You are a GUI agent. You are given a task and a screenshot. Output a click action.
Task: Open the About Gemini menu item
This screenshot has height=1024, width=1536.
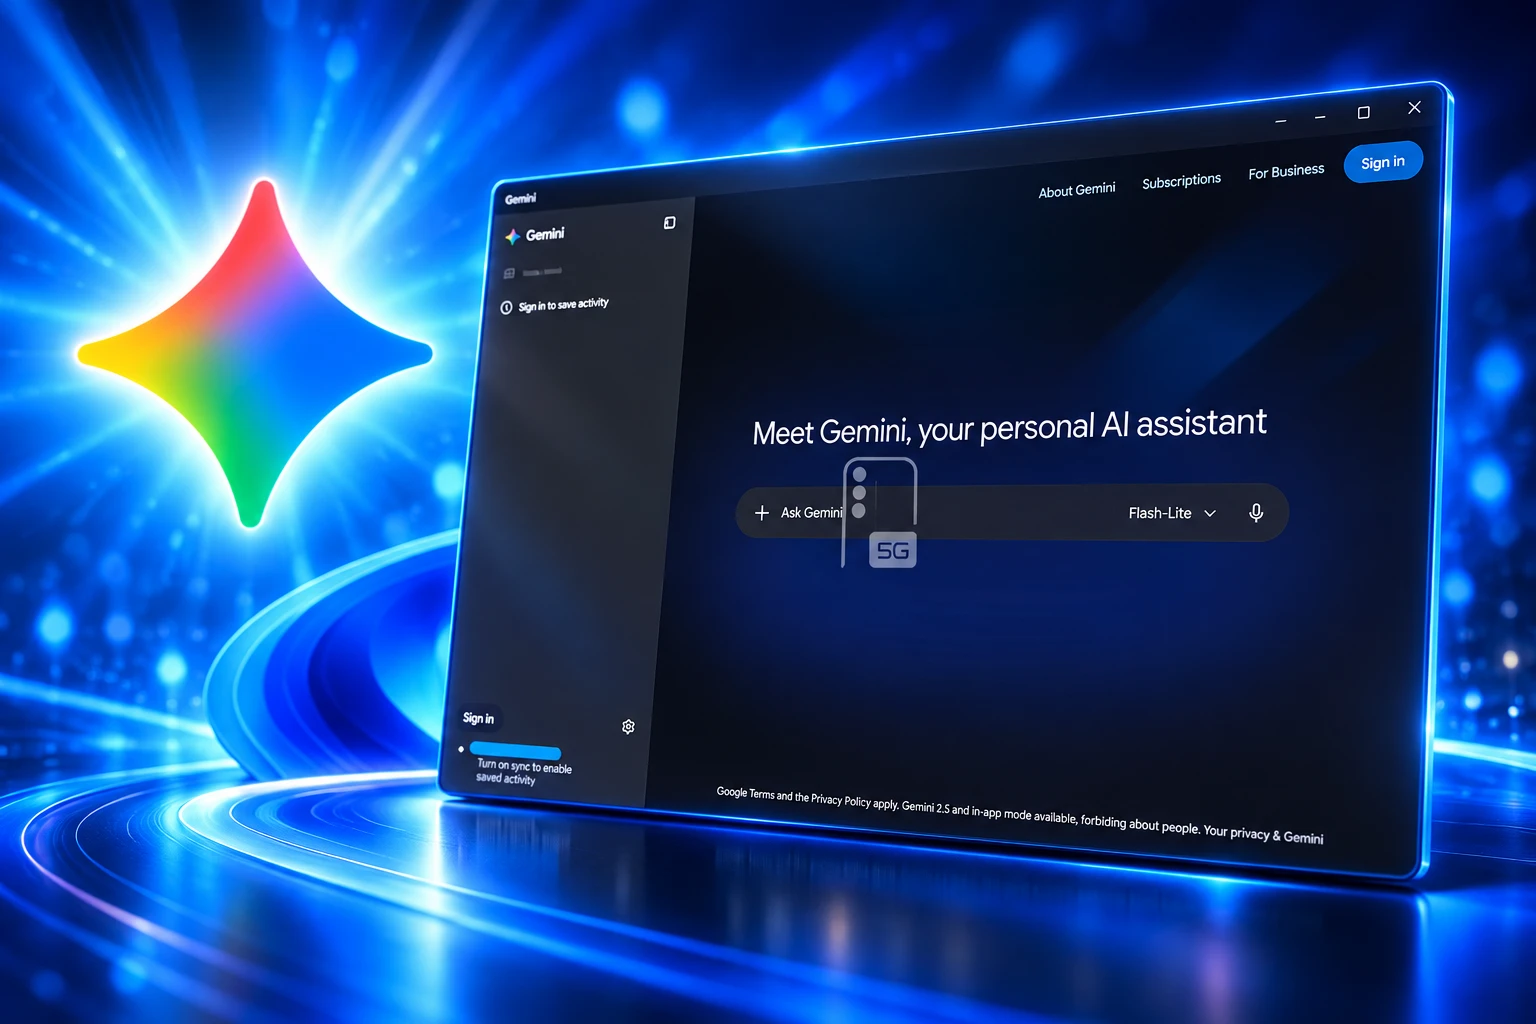(1077, 190)
